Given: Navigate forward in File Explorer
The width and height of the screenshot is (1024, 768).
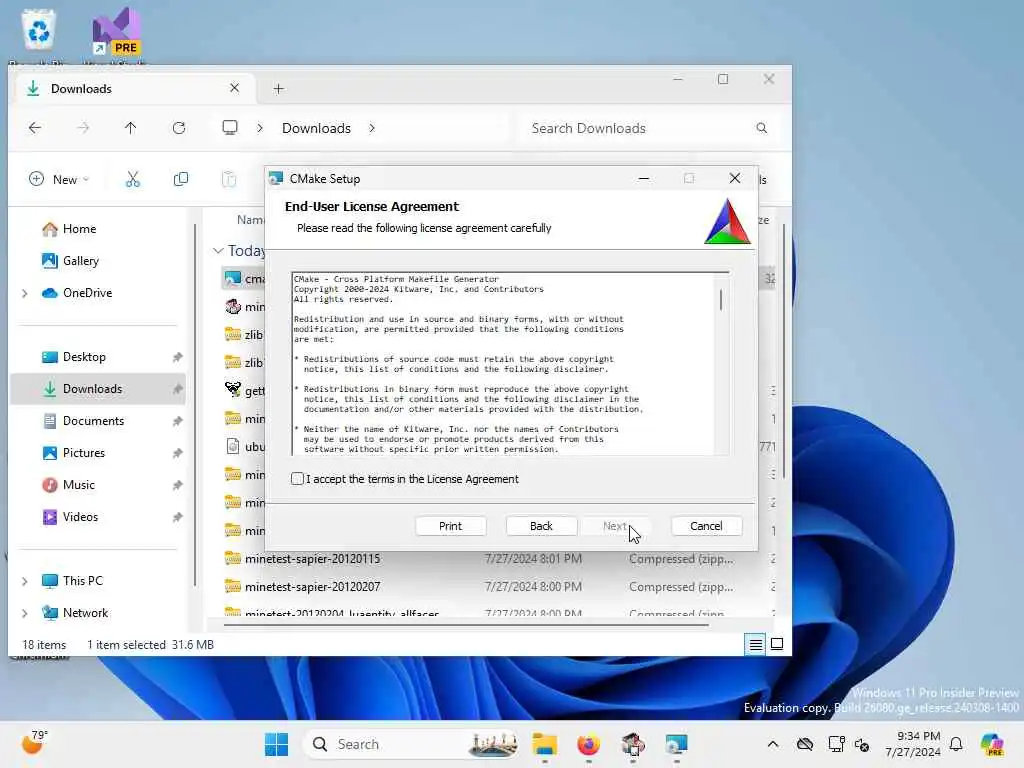Looking at the screenshot, I should coord(83,128).
